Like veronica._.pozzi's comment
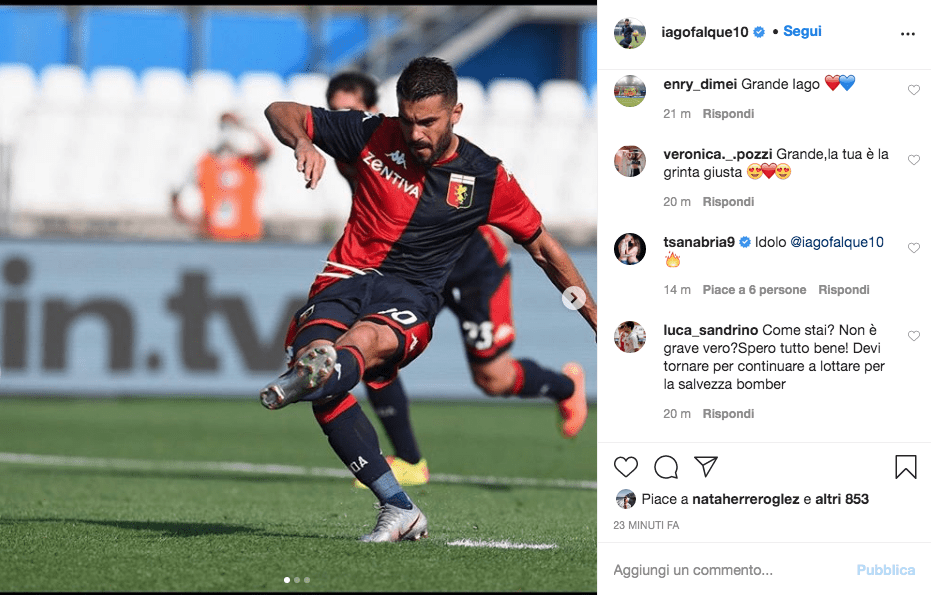Screen dimensions: 931x595 914,160
